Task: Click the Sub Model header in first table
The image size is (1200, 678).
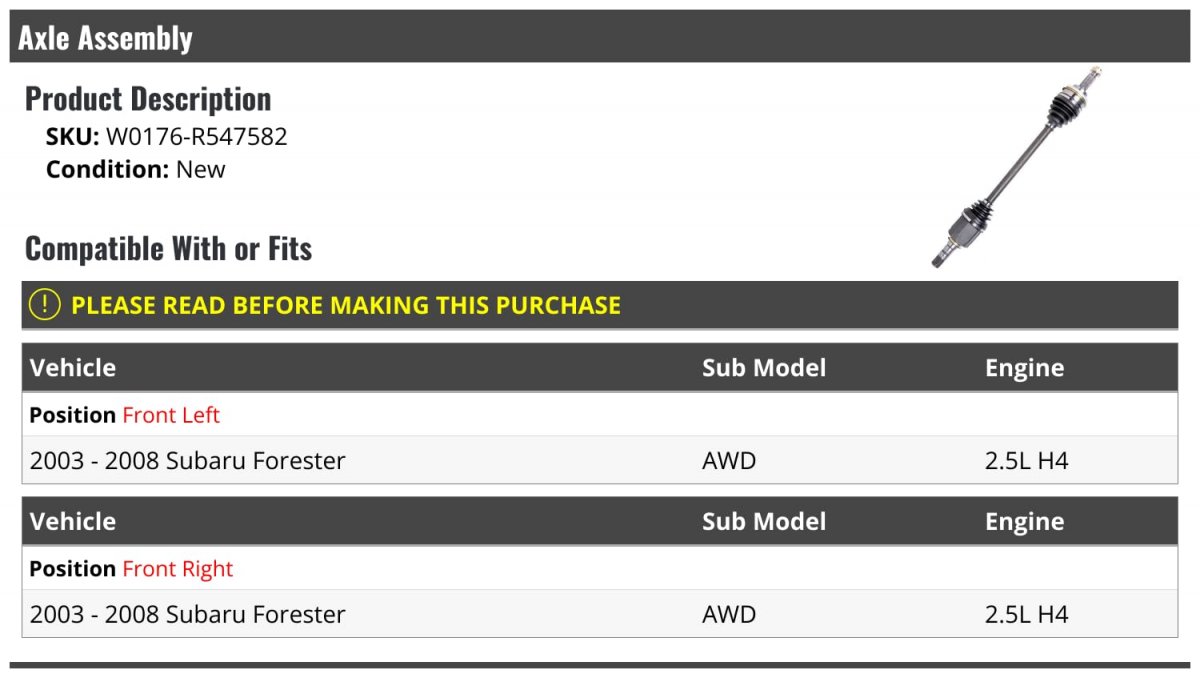Action: (764, 367)
